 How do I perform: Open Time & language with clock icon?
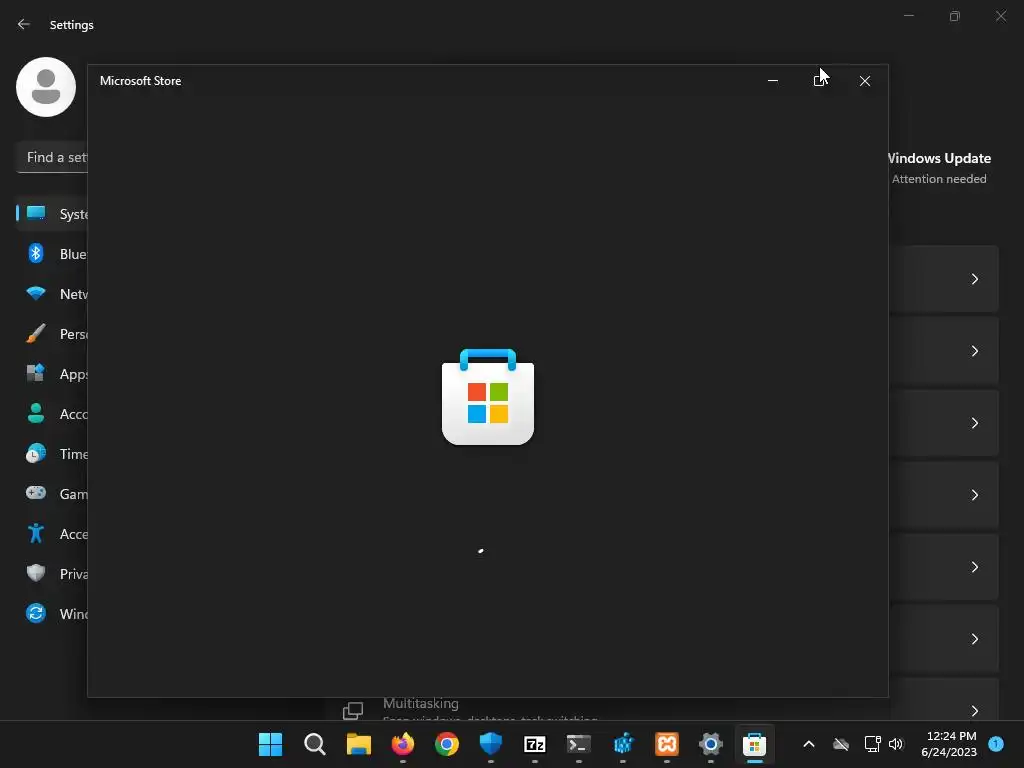pos(52,453)
